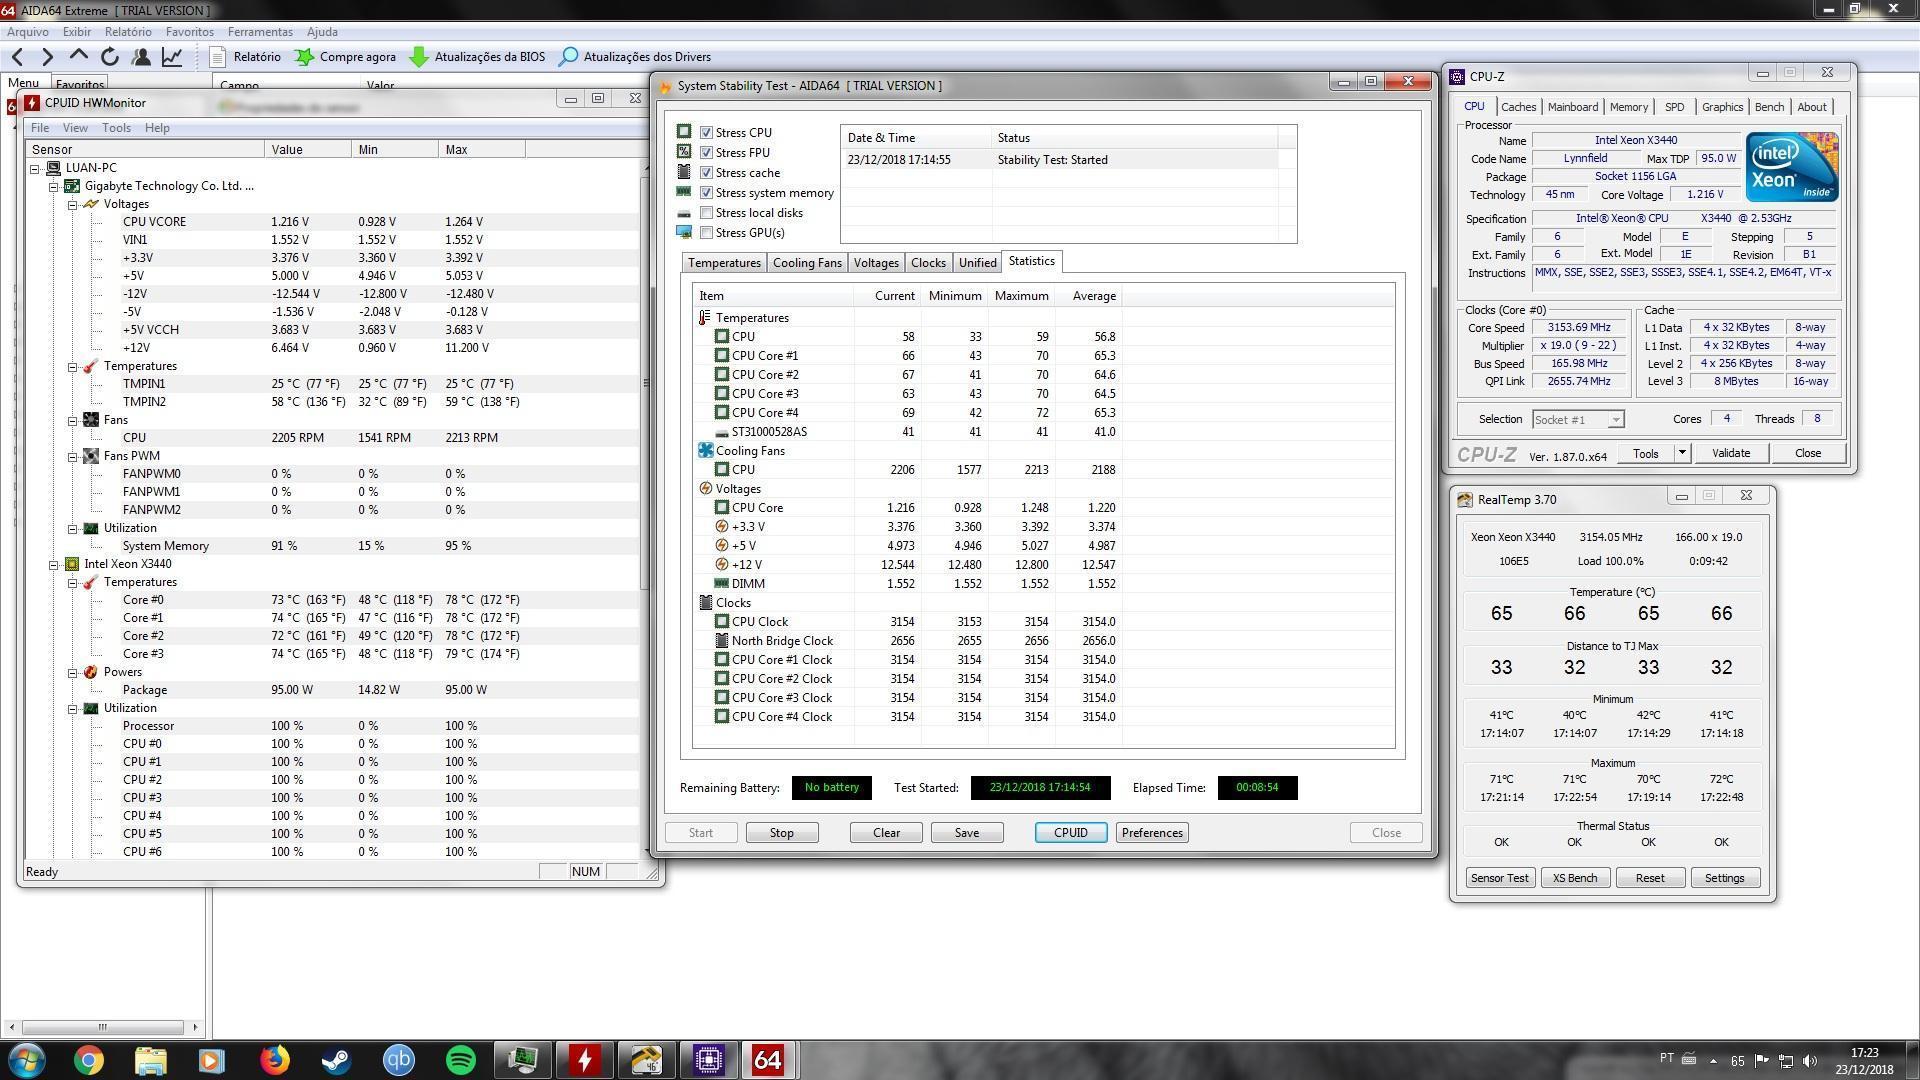The height and width of the screenshot is (1080, 1920).
Task: Collapse Fans PWM node
Action: [73, 456]
